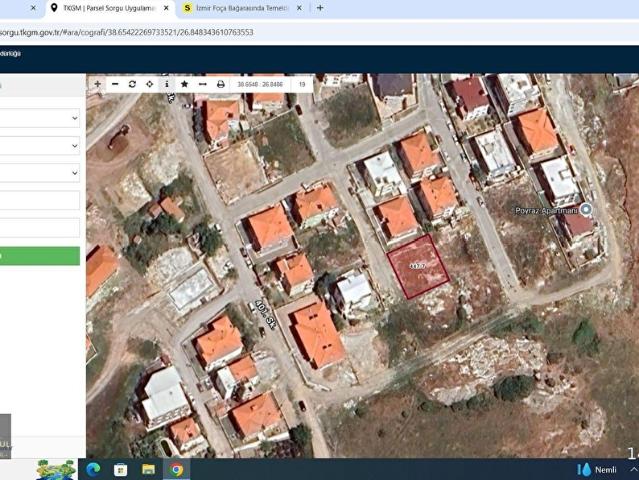
Task: Click the coordinate display 38.6548 : 26.8486
Action: pyautogui.click(x=260, y=84)
